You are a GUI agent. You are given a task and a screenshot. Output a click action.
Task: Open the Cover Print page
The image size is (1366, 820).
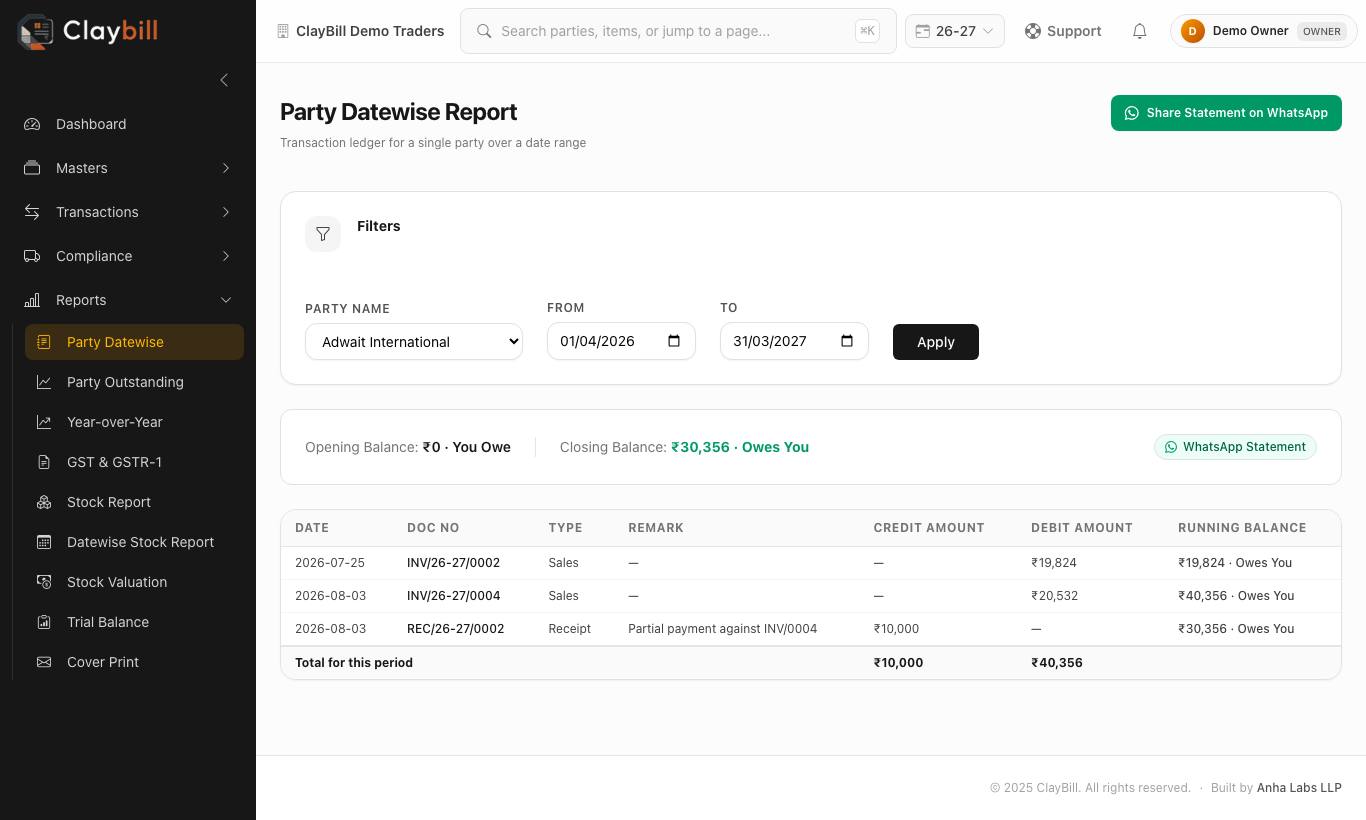coord(134,662)
